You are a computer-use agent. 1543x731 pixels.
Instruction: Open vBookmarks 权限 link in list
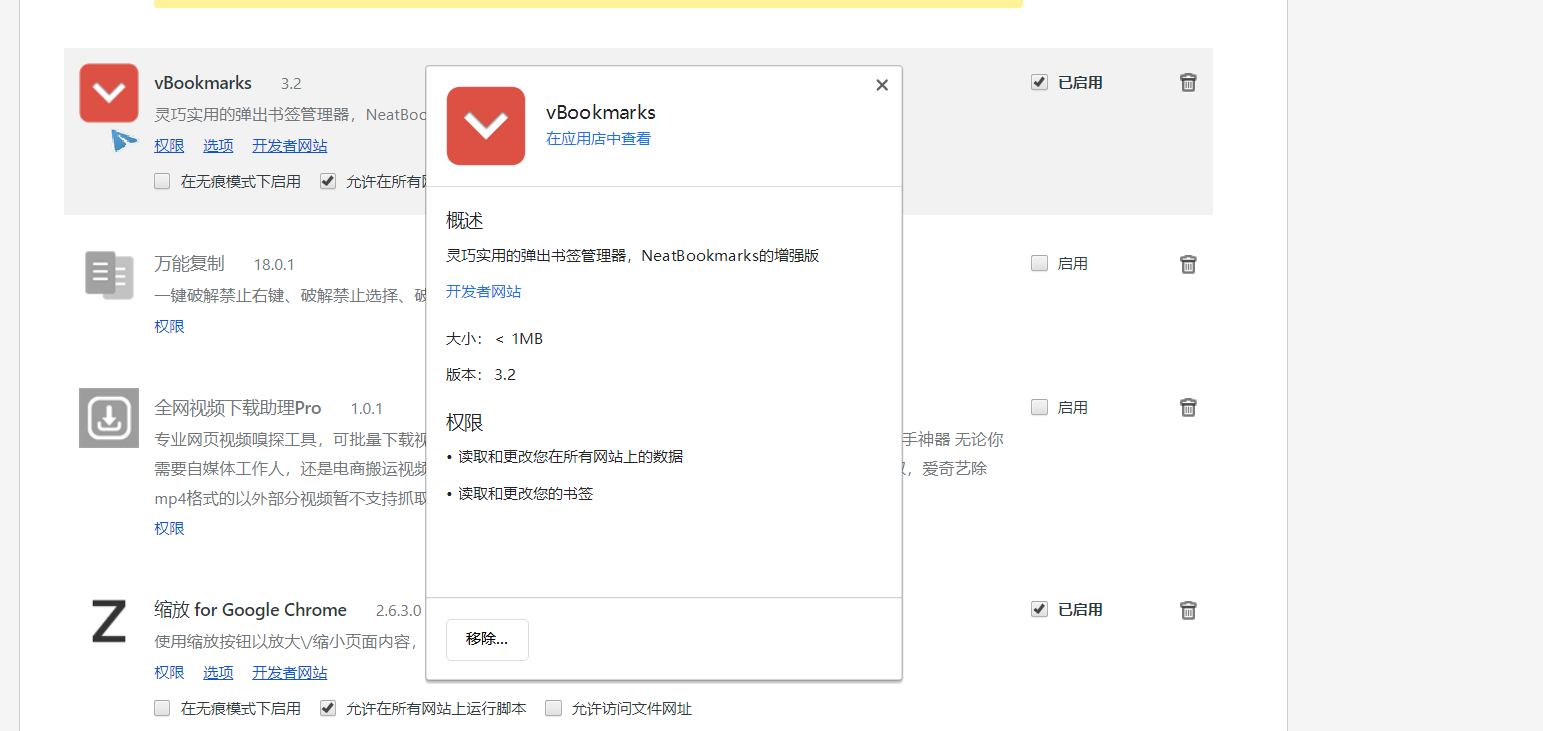169,146
